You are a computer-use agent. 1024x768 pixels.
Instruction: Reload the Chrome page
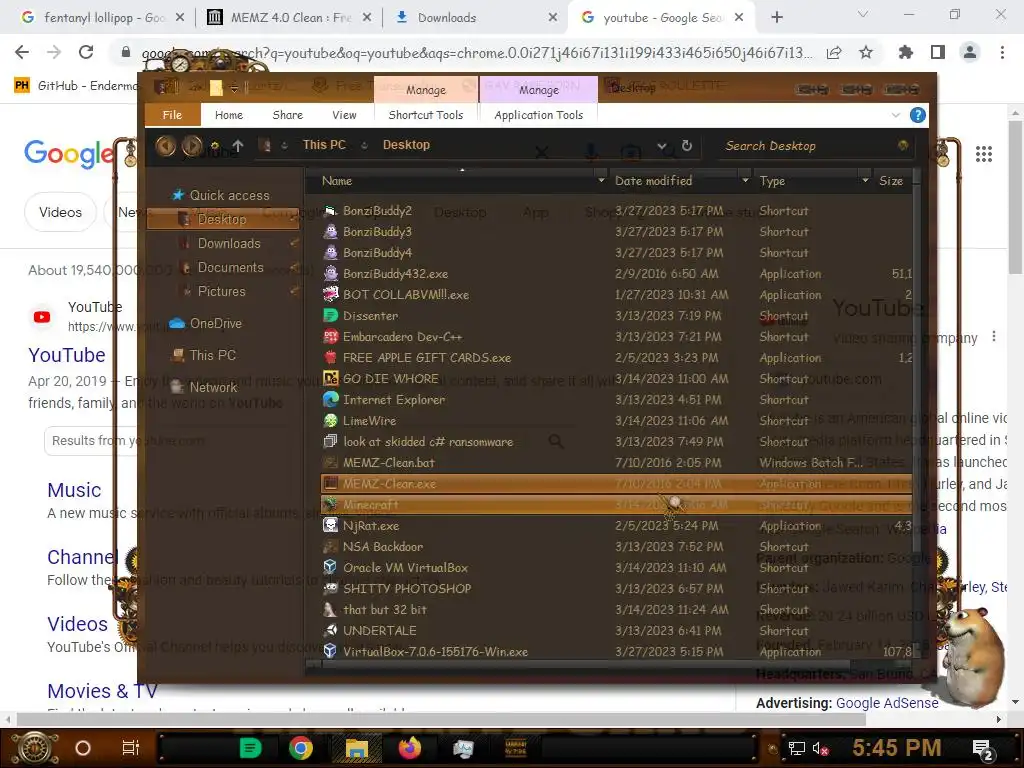(x=86, y=52)
